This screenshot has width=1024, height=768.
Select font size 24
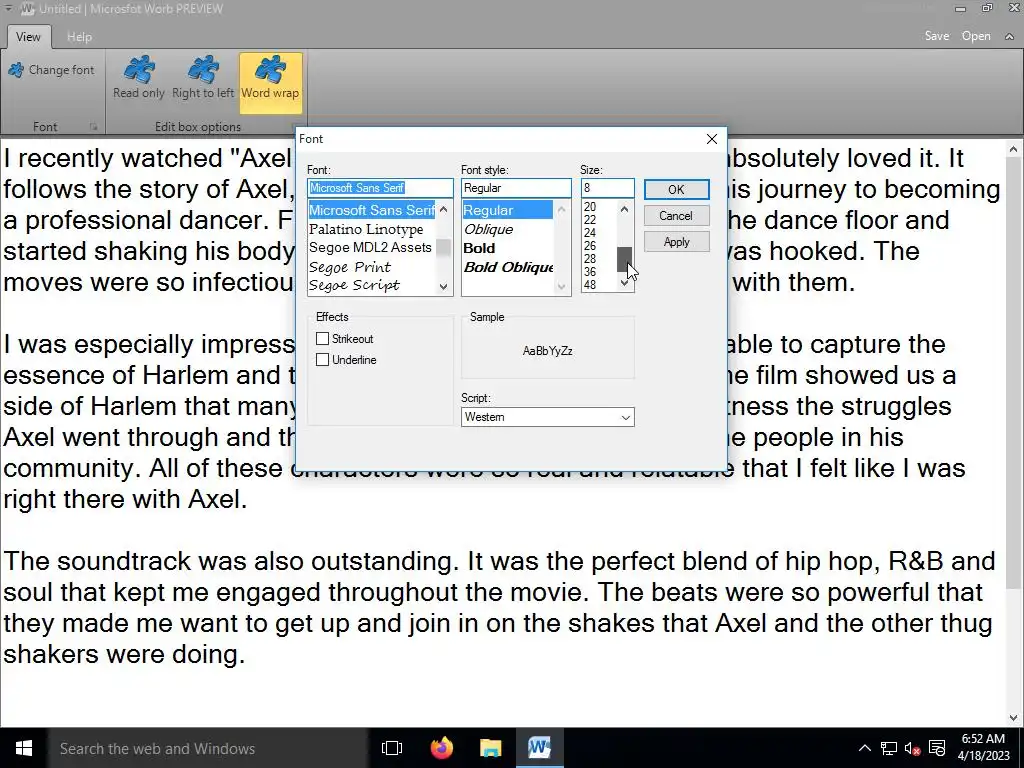point(590,233)
